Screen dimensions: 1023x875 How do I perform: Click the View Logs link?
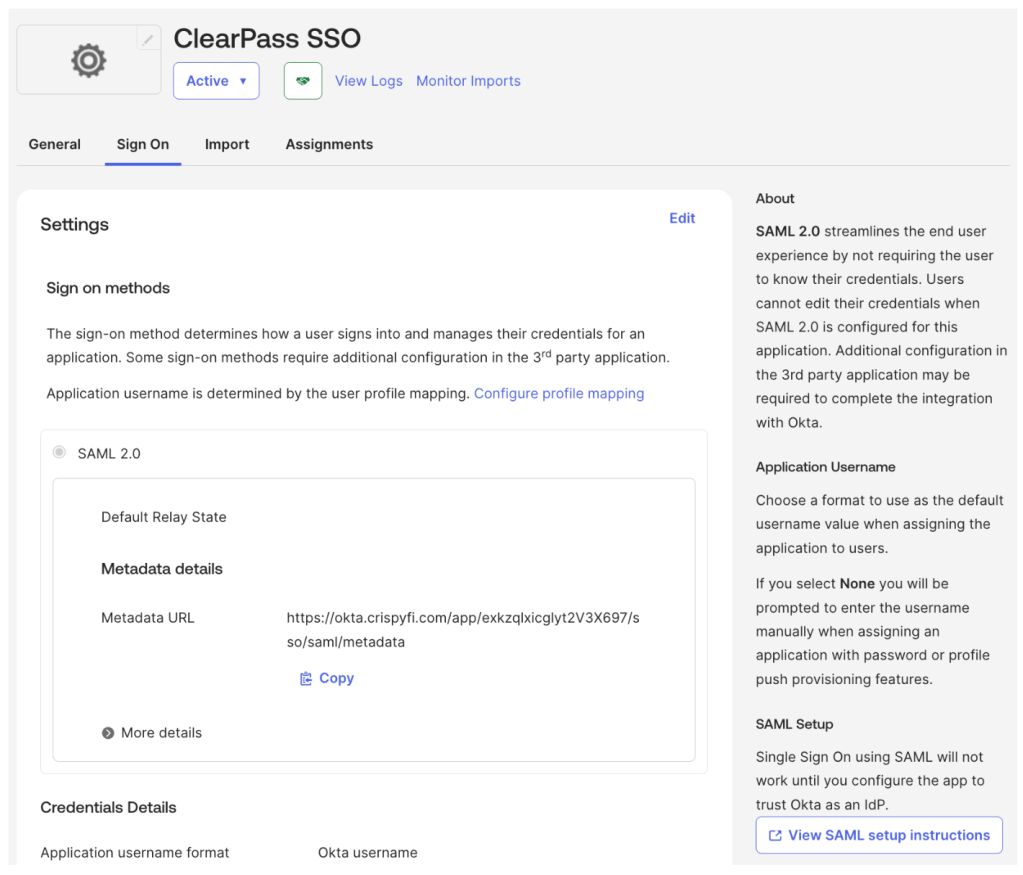pos(369,81)
